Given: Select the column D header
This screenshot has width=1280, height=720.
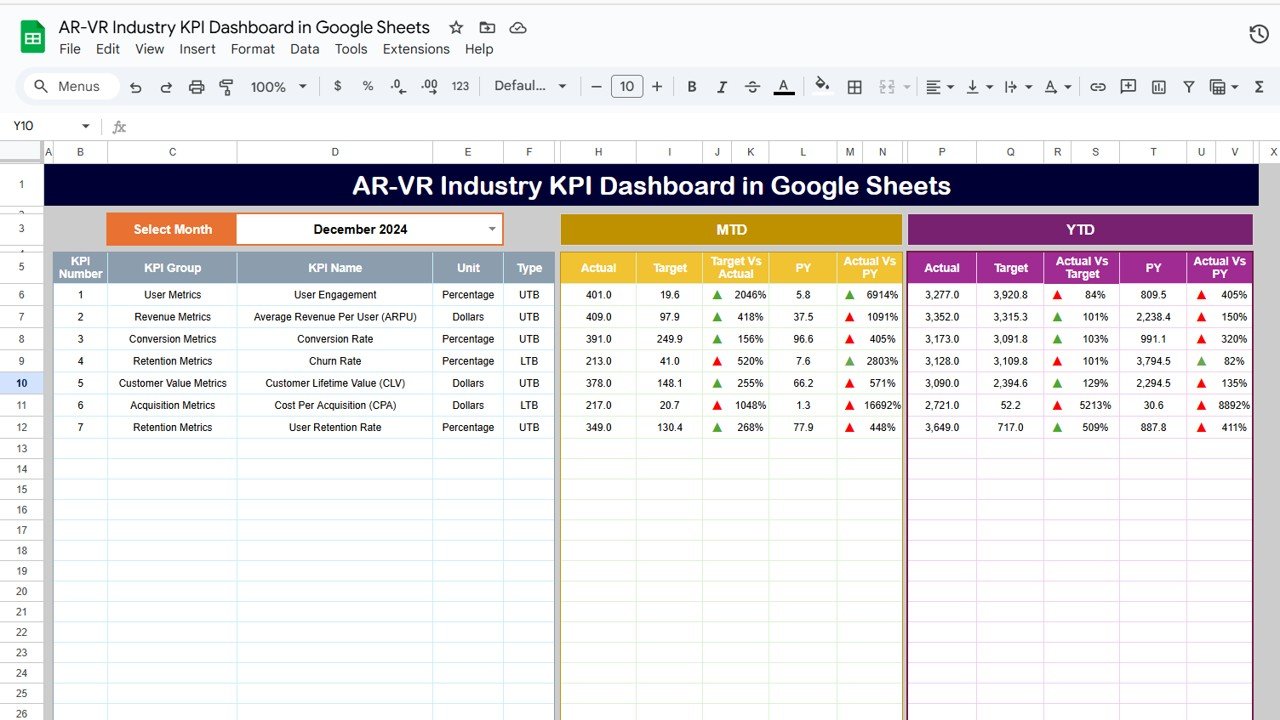Looking at the screenshot, I should tap(335, 152).
